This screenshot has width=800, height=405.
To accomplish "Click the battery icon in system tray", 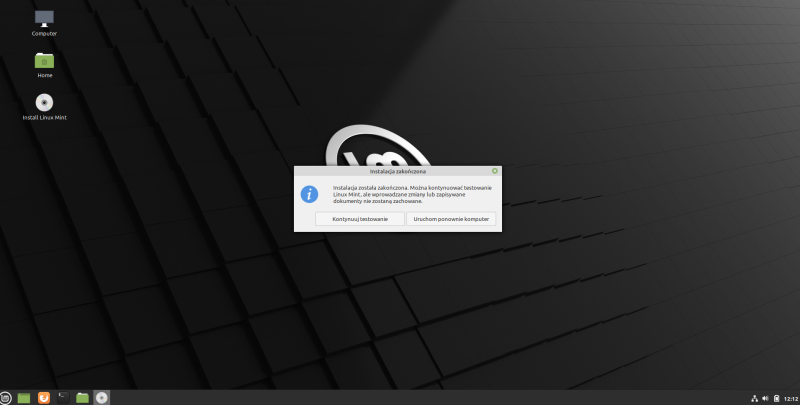I will (777, 398).
